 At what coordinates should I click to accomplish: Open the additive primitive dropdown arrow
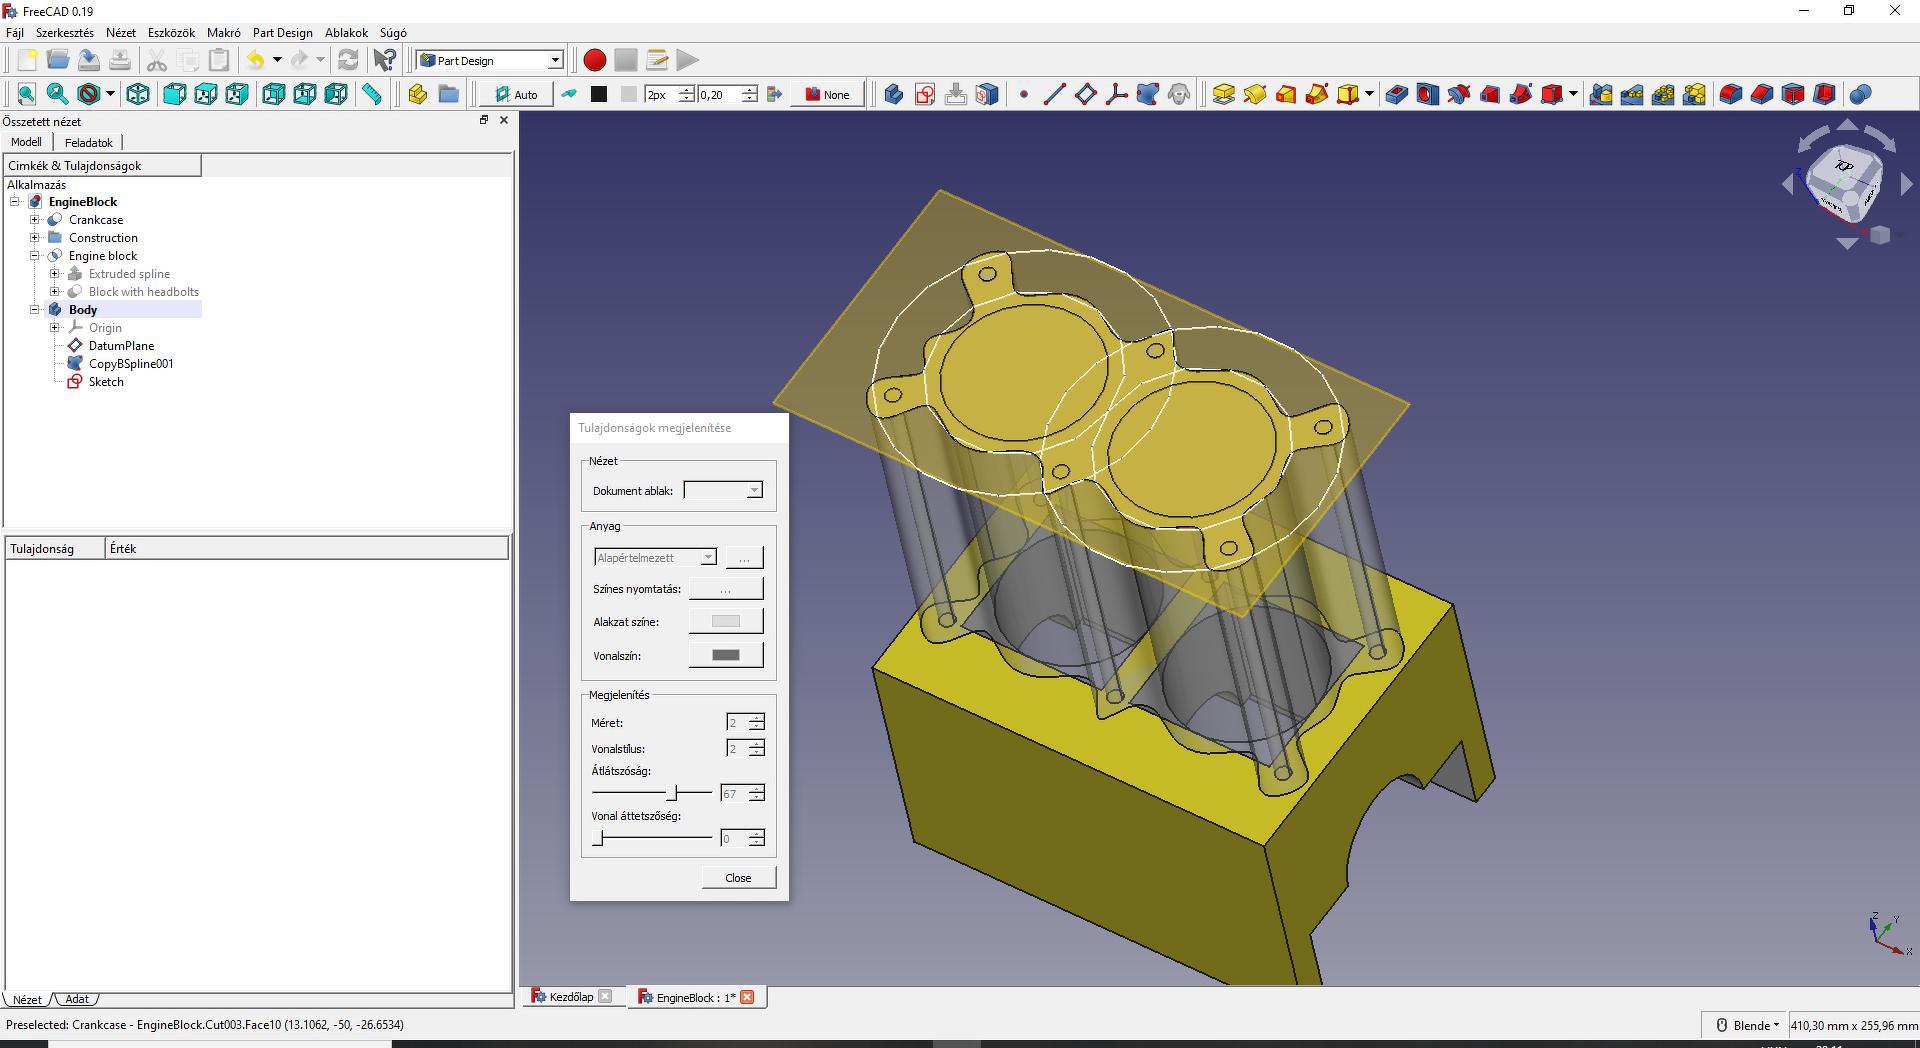coord(1369,94)
